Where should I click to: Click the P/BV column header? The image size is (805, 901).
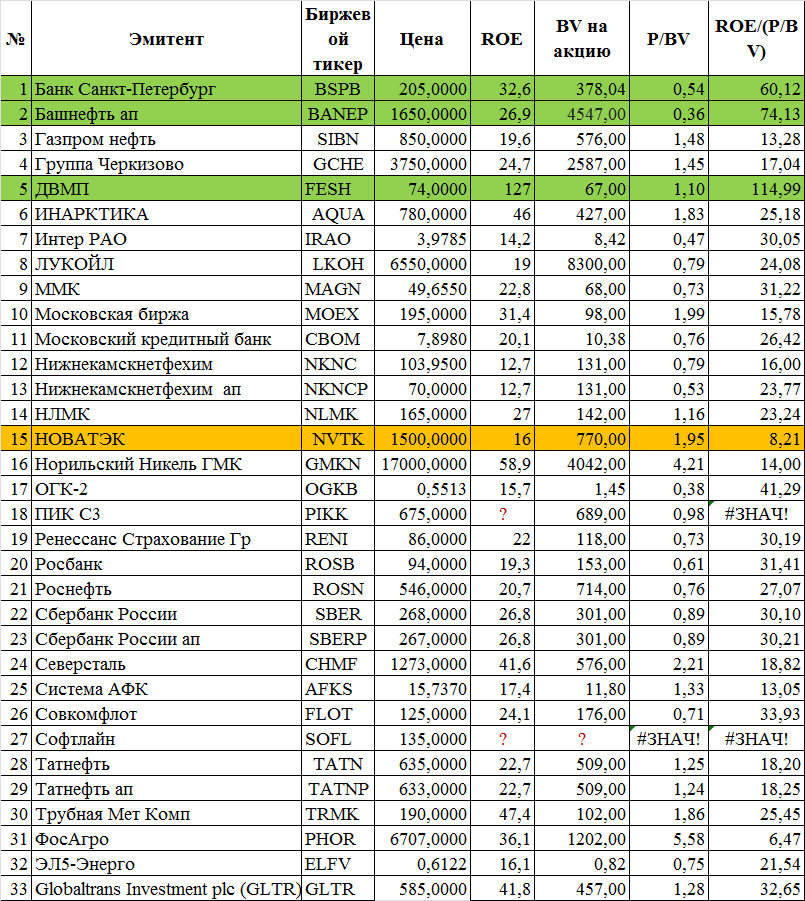click(x=669, y=38)
